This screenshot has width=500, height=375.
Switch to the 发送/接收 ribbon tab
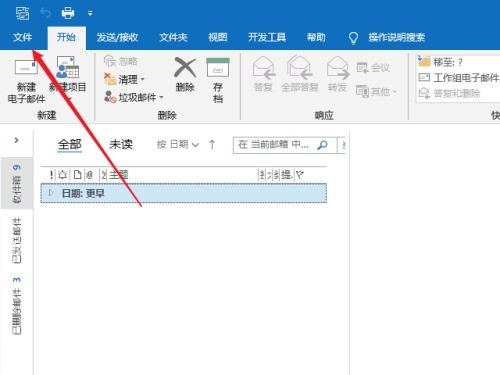117,37
